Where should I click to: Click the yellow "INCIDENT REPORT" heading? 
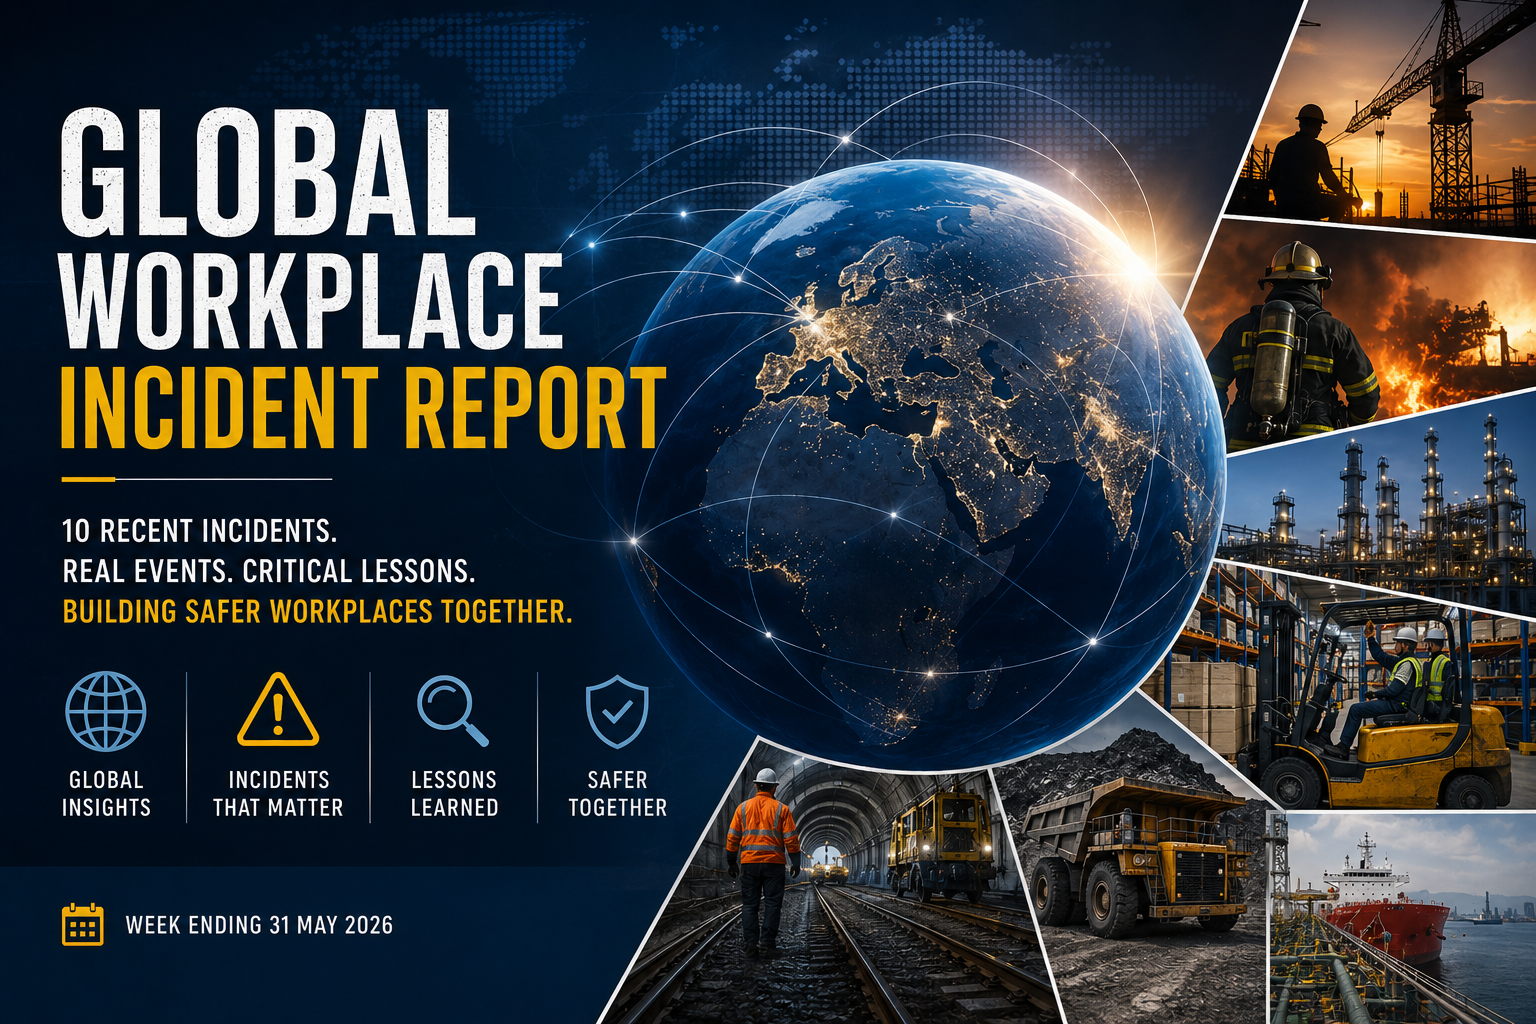click(x=363, y=408)
